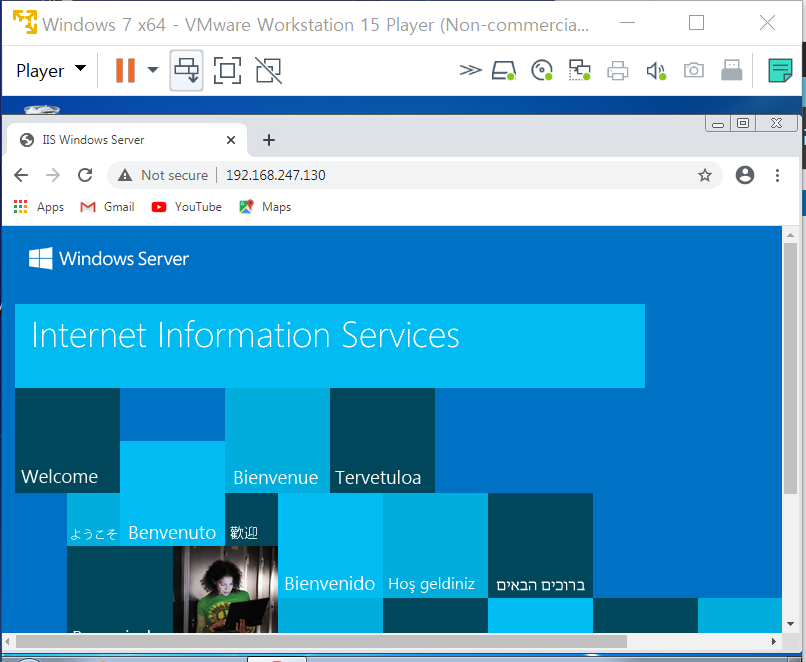Toggle VMware Unity mode icon
The height and width of the screenshot is (662, 806).
[x=269, y=70]
